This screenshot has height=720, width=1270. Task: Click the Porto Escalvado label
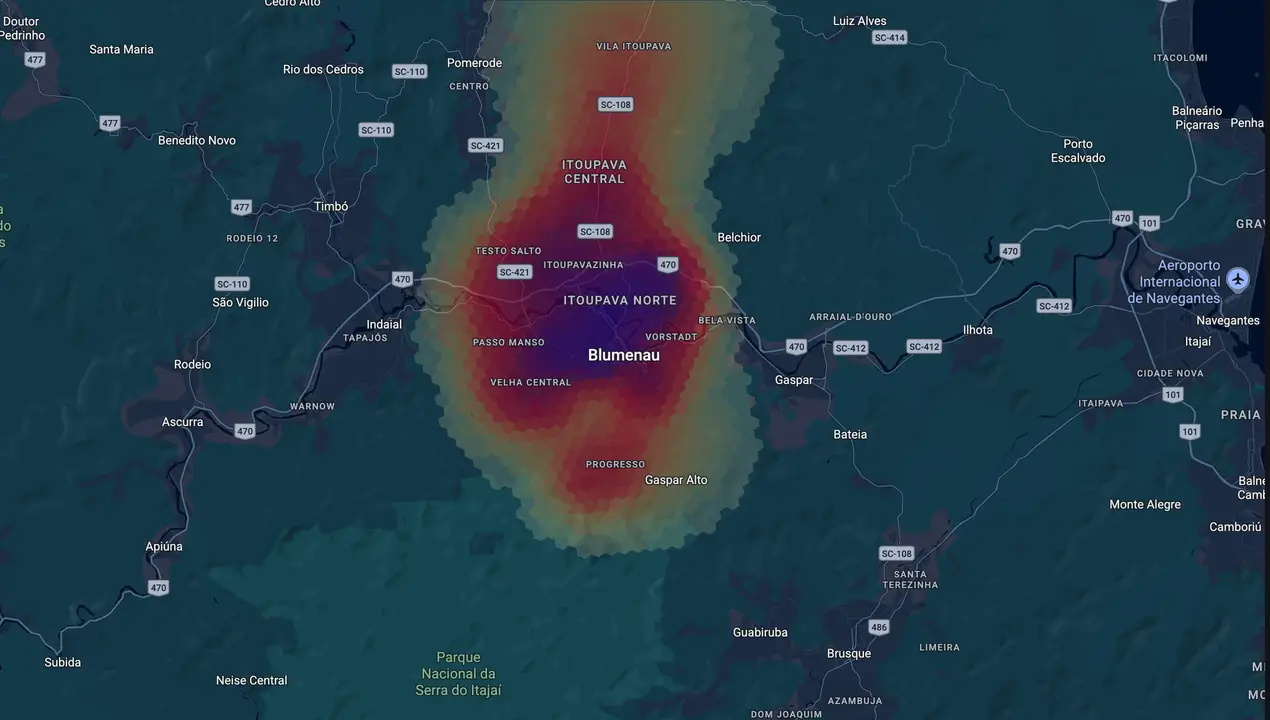[x=1078, y=151]
